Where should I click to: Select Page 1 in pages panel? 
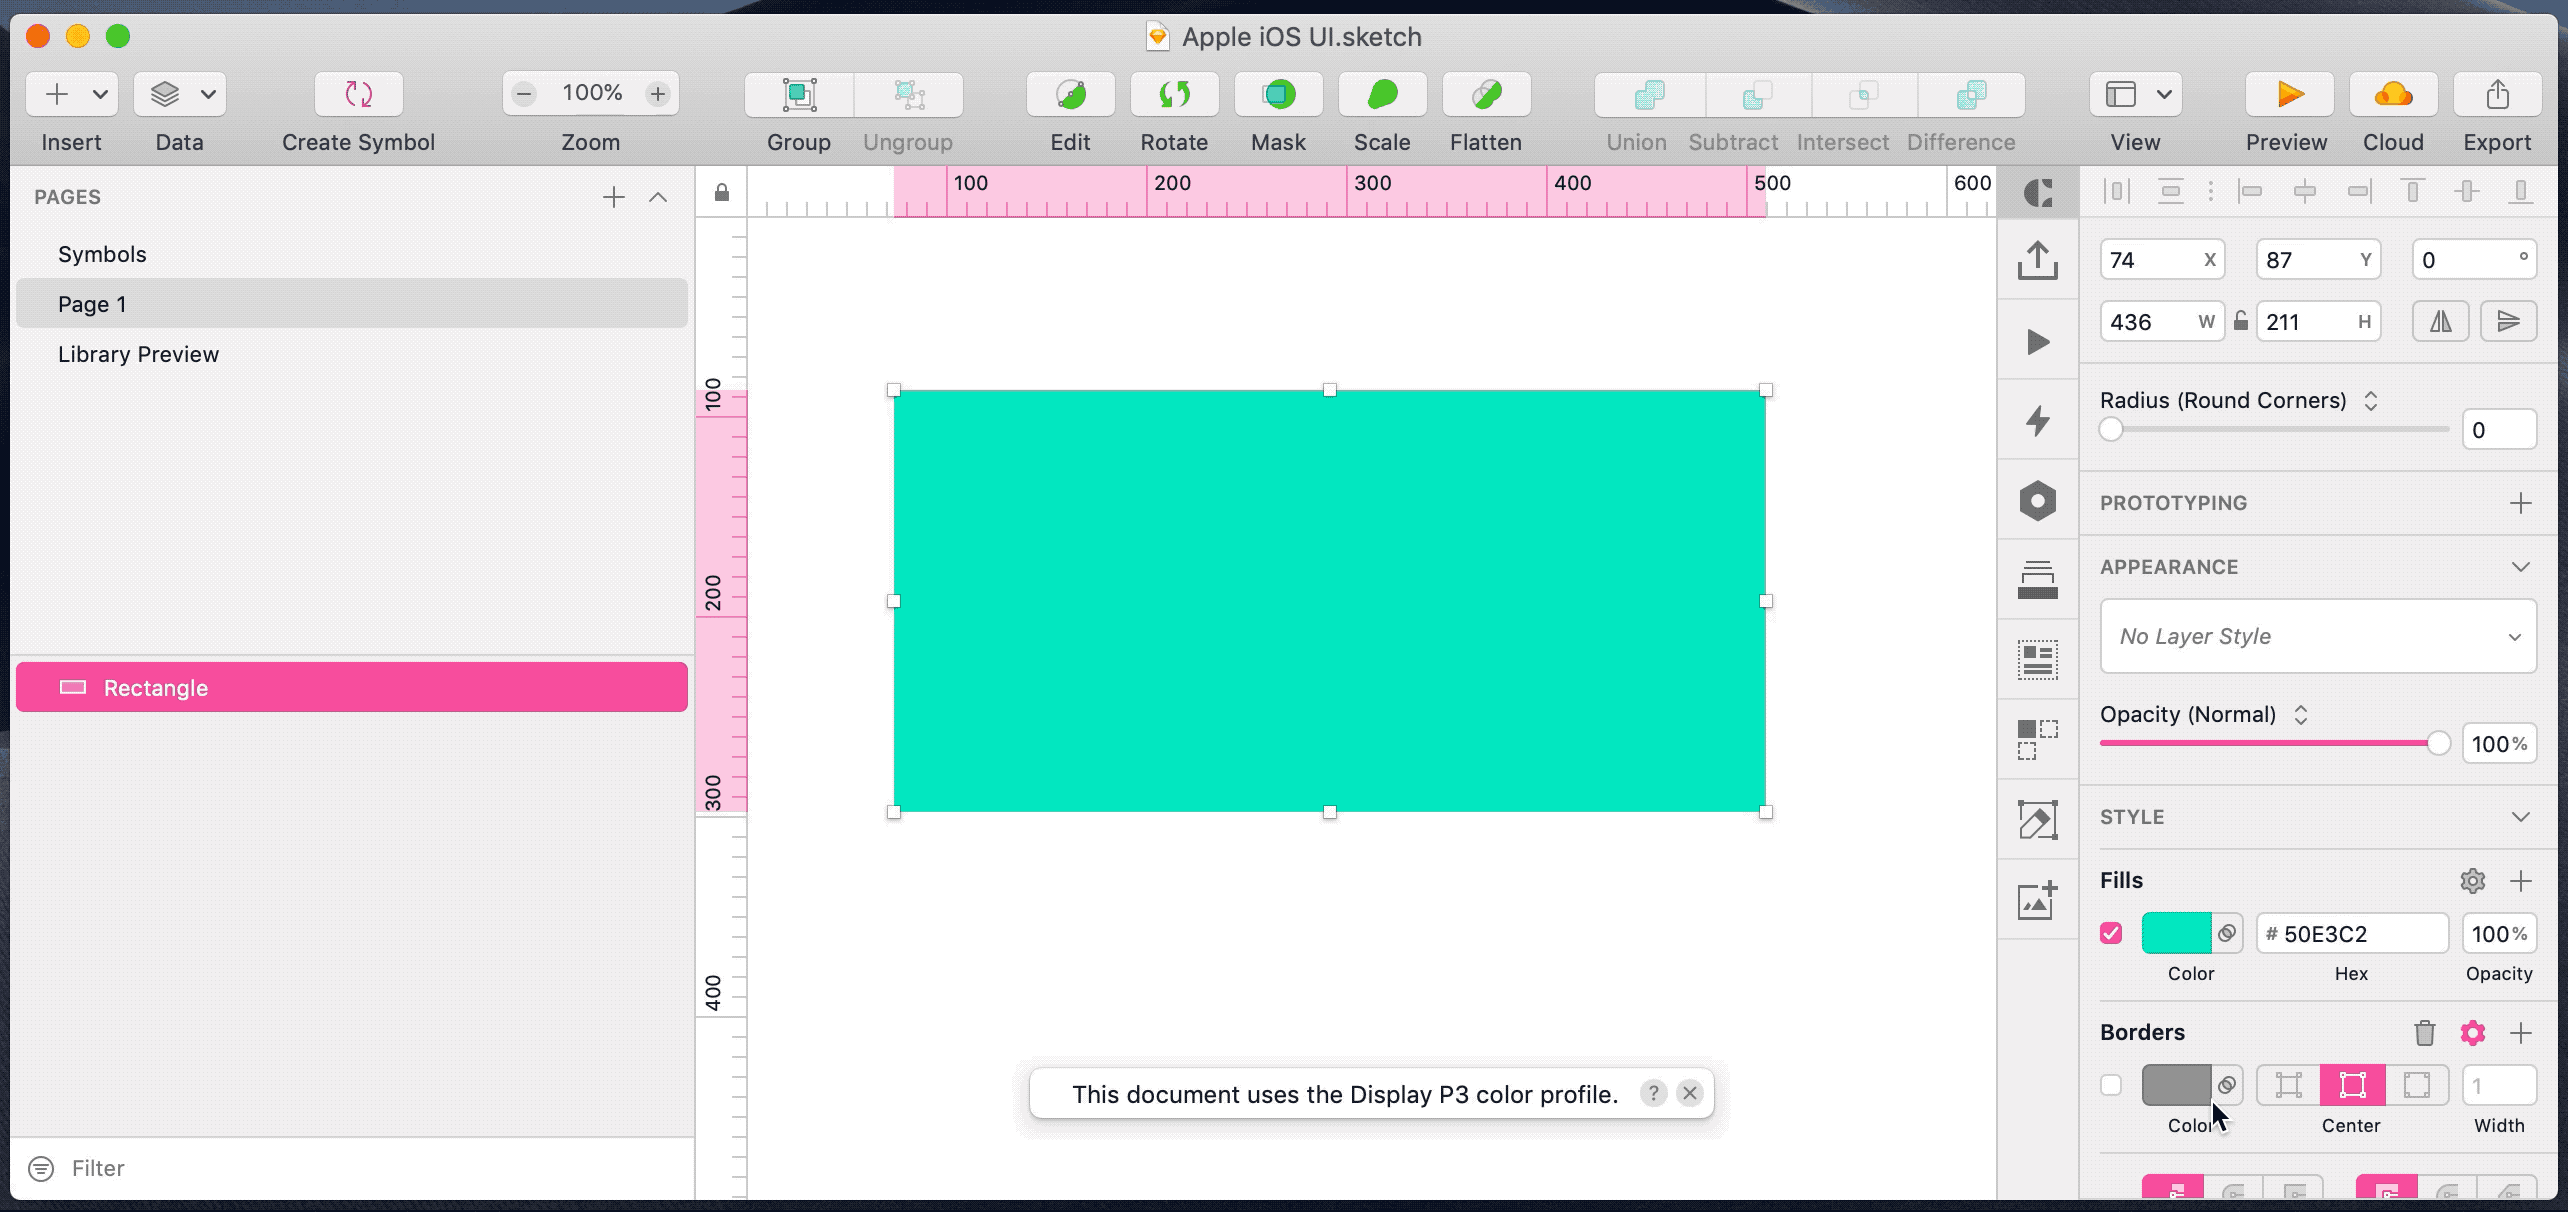click(92, 303)
